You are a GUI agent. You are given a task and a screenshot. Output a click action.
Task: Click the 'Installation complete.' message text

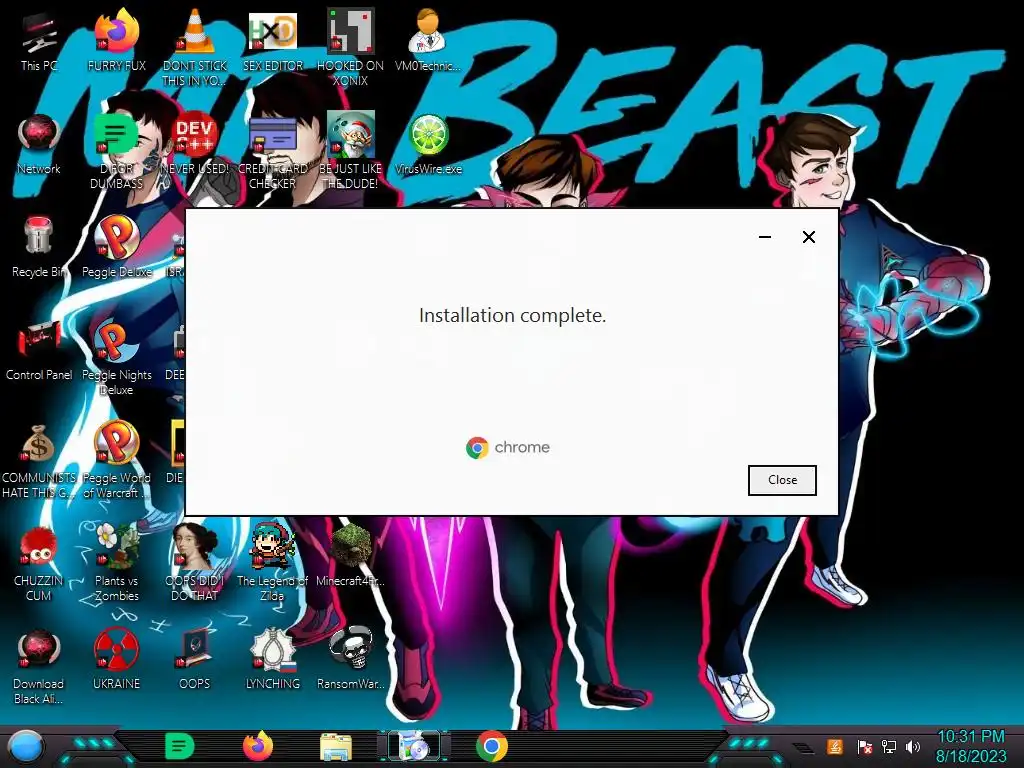click(513, 315)
